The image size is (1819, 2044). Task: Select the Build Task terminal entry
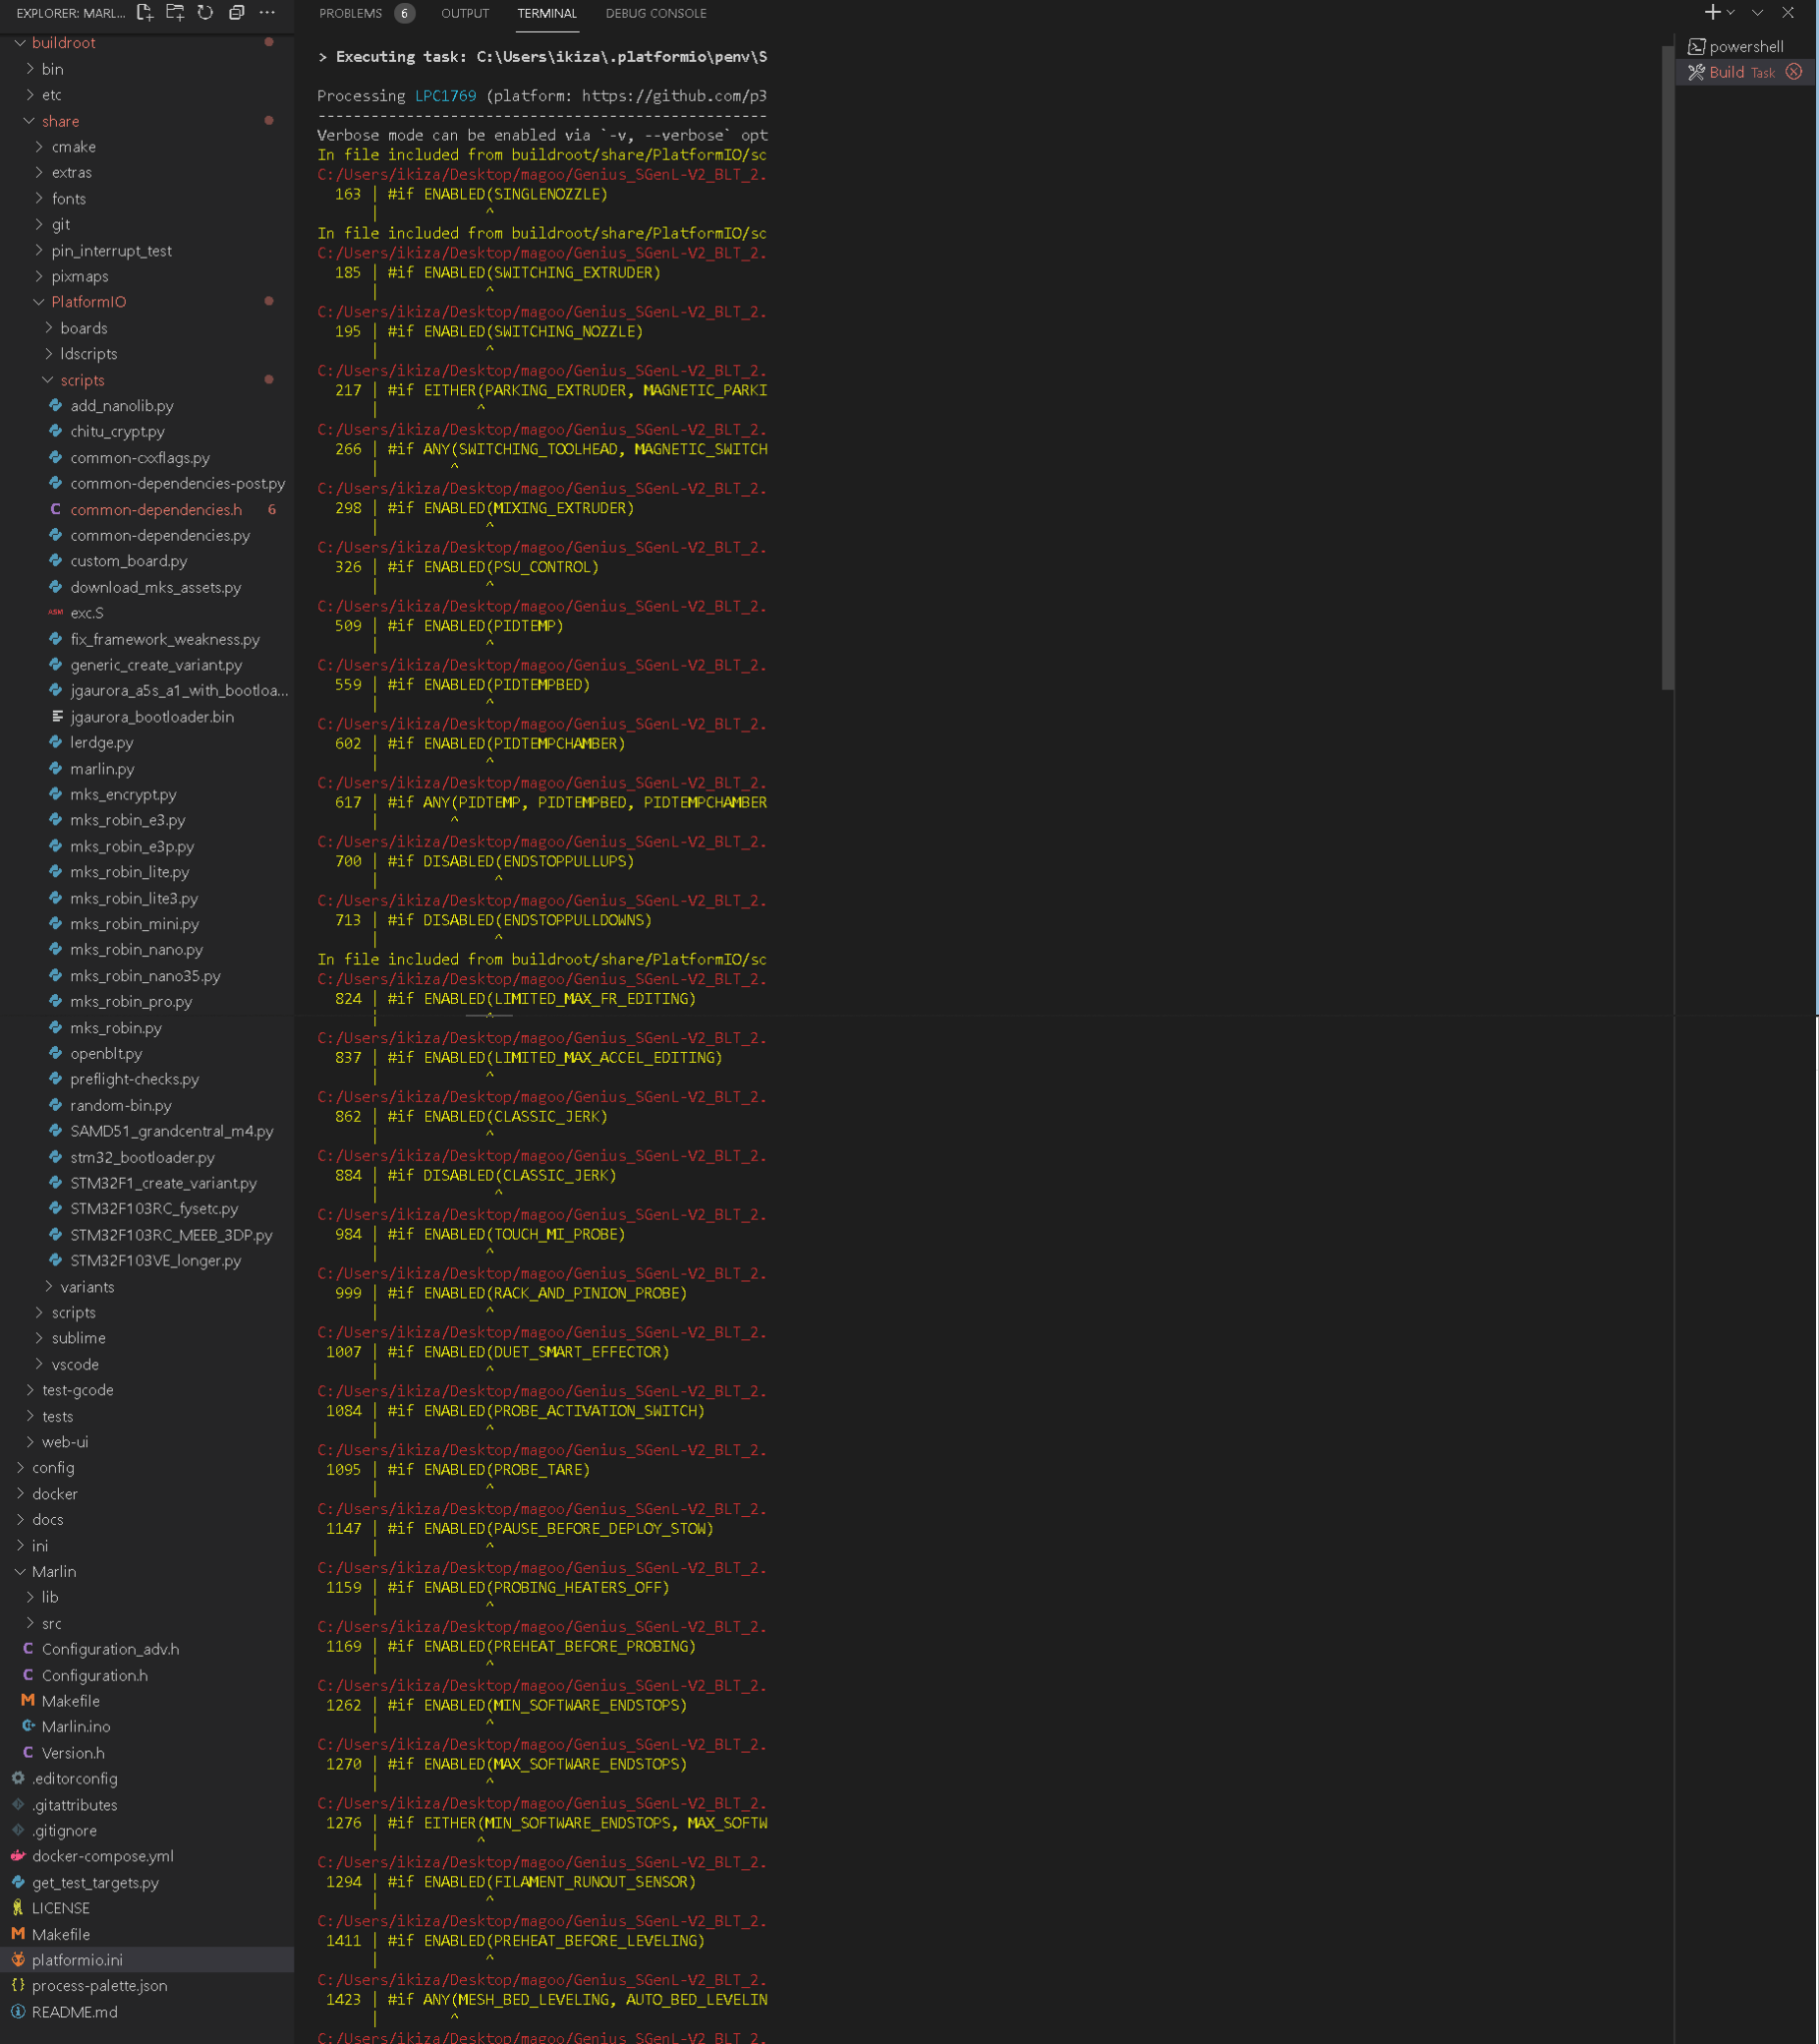(x=1746, y=72)
